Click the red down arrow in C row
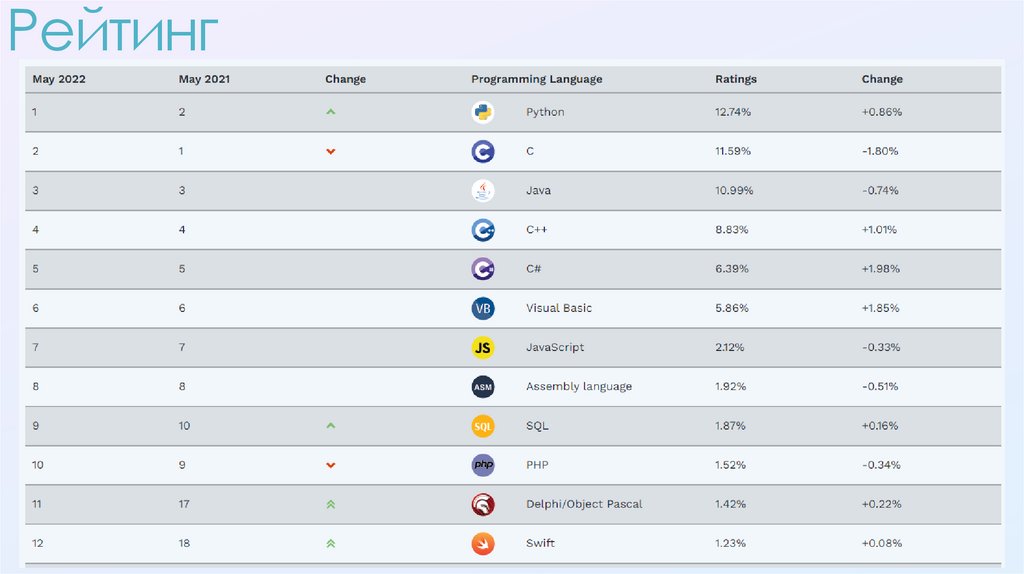The height and width of the screenshot is (574, 1024). [330, 152]
